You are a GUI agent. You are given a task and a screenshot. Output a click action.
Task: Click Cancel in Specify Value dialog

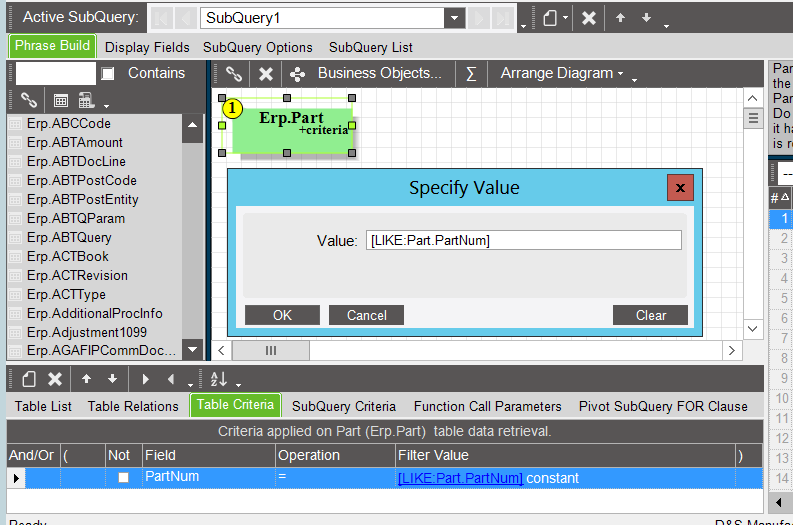[366, 315]
